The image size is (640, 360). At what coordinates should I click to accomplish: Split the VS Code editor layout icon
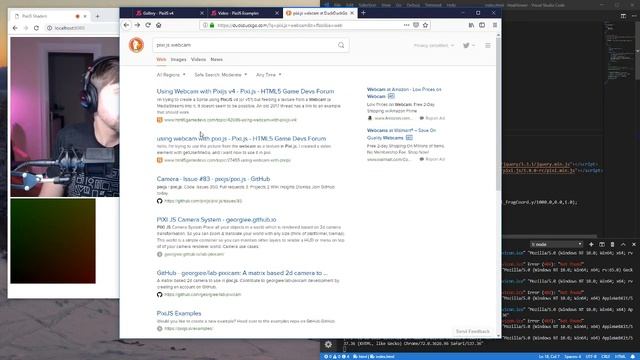(623, 16)
